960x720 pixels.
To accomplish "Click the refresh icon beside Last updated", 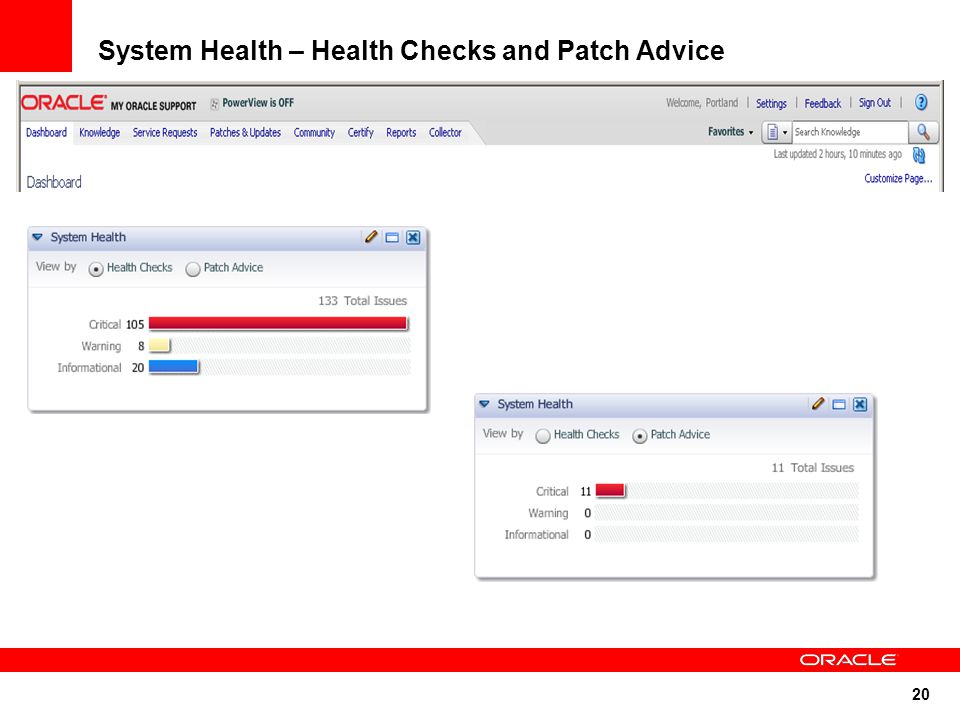I will tap(918, 155).
